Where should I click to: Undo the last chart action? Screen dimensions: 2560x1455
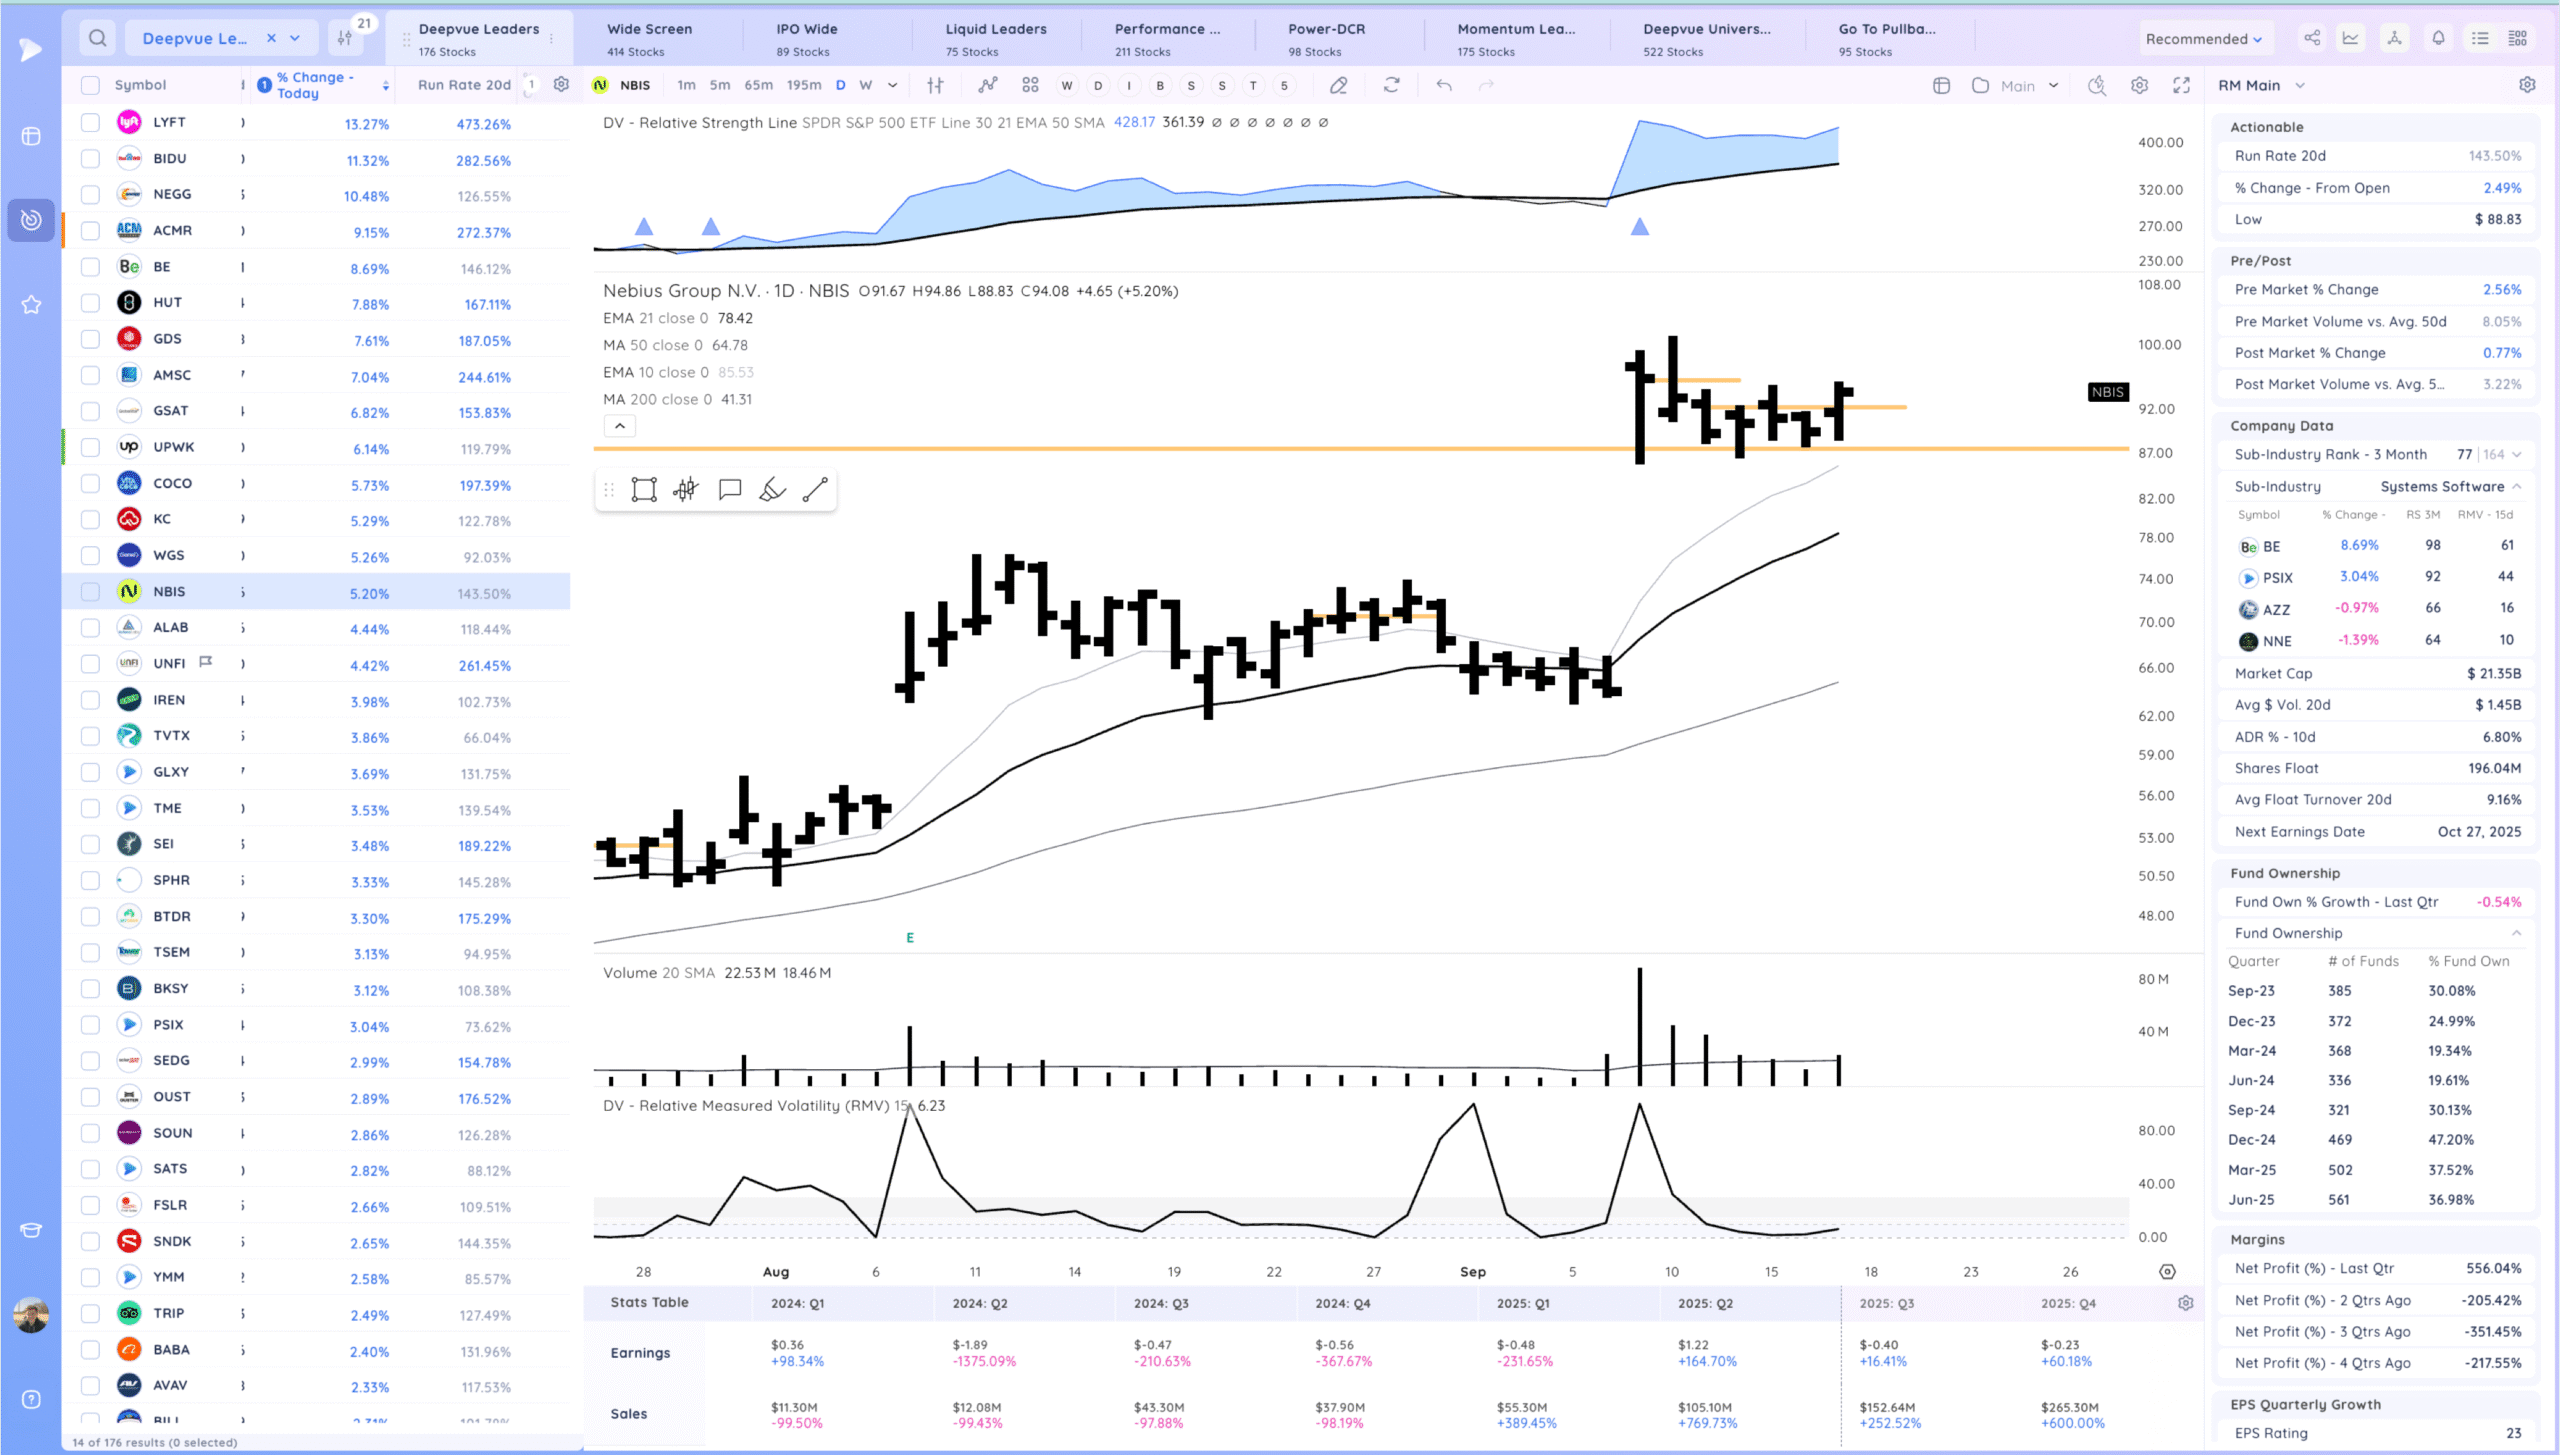coord(1443,85)
